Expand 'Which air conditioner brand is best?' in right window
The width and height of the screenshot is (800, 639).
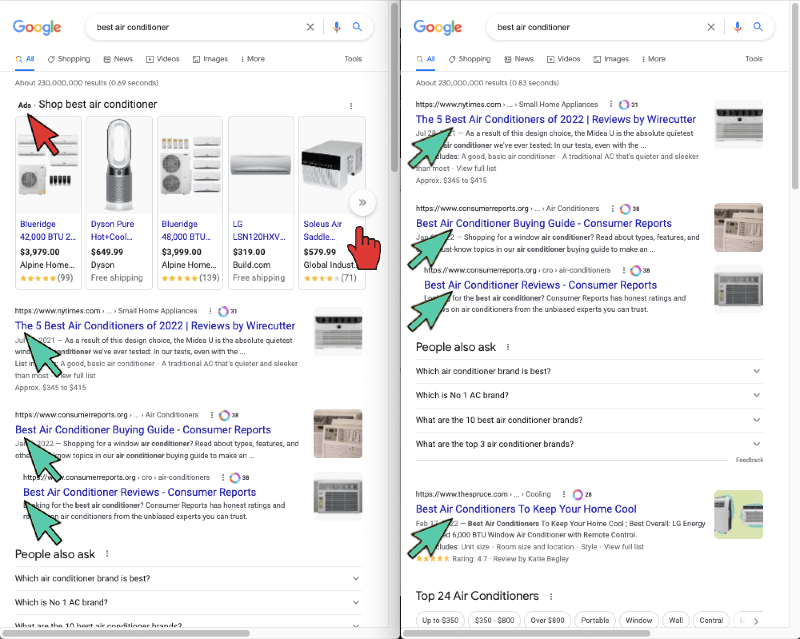coord(589,371)
